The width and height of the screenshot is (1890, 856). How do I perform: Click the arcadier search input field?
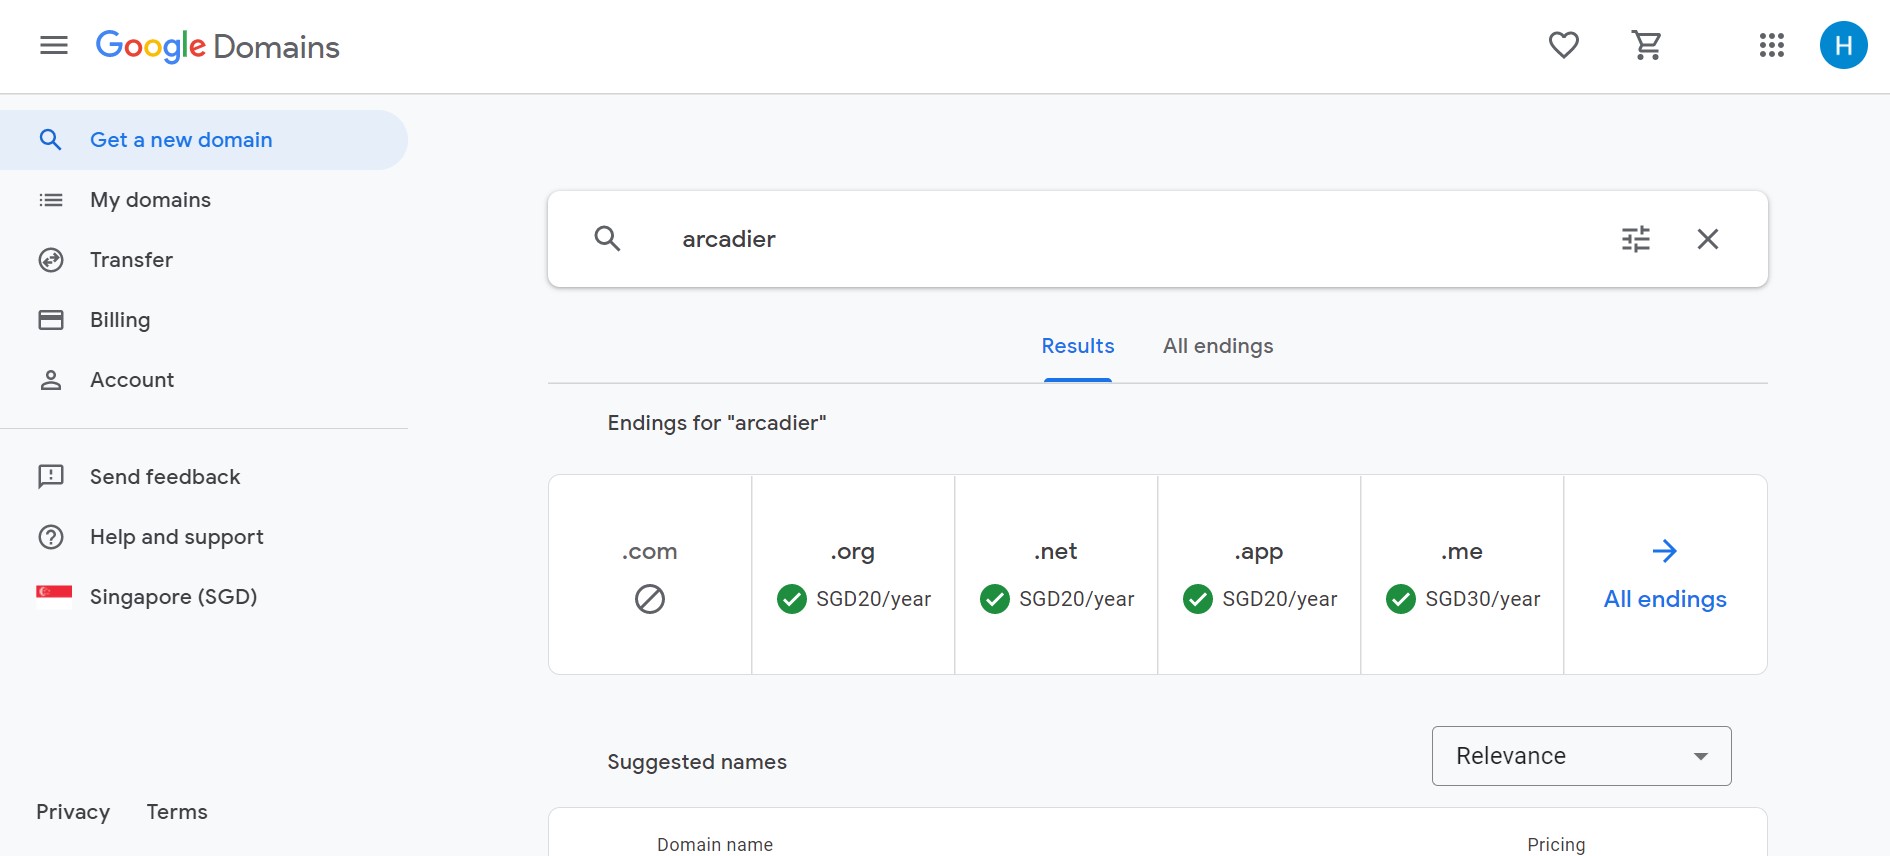point(1100,239)
